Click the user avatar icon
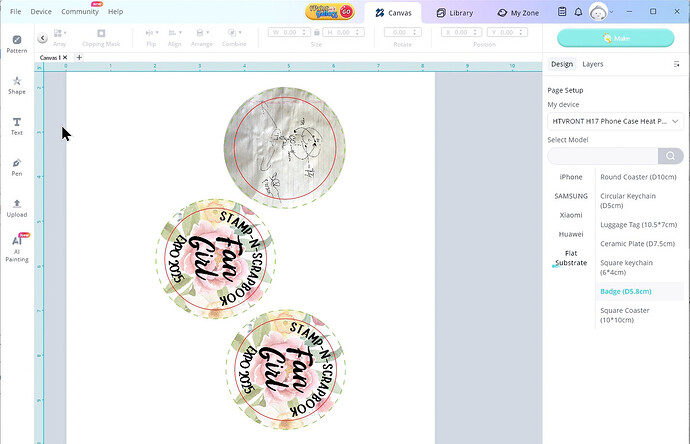 point(597,12)
